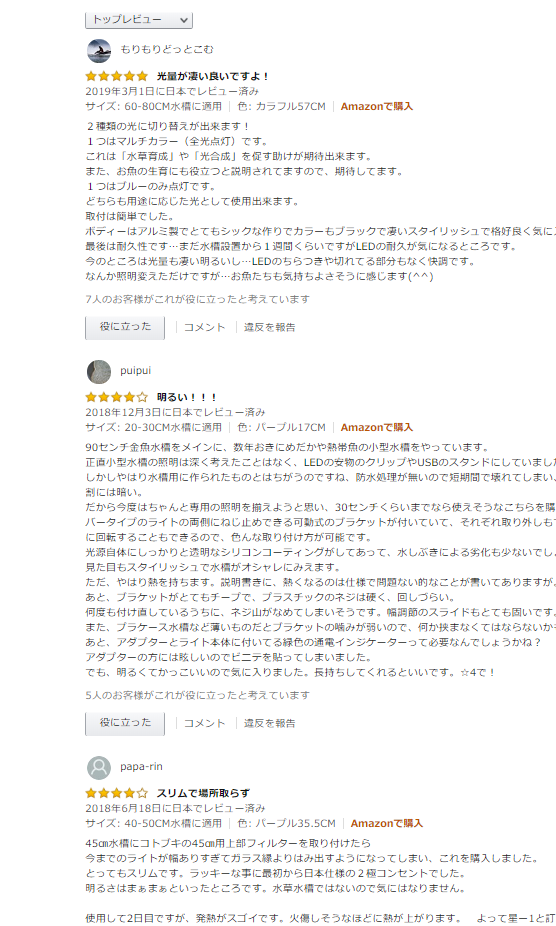Click コメント under the first review
The width and height of the screenshot is (556, 926).
(204, 327)
